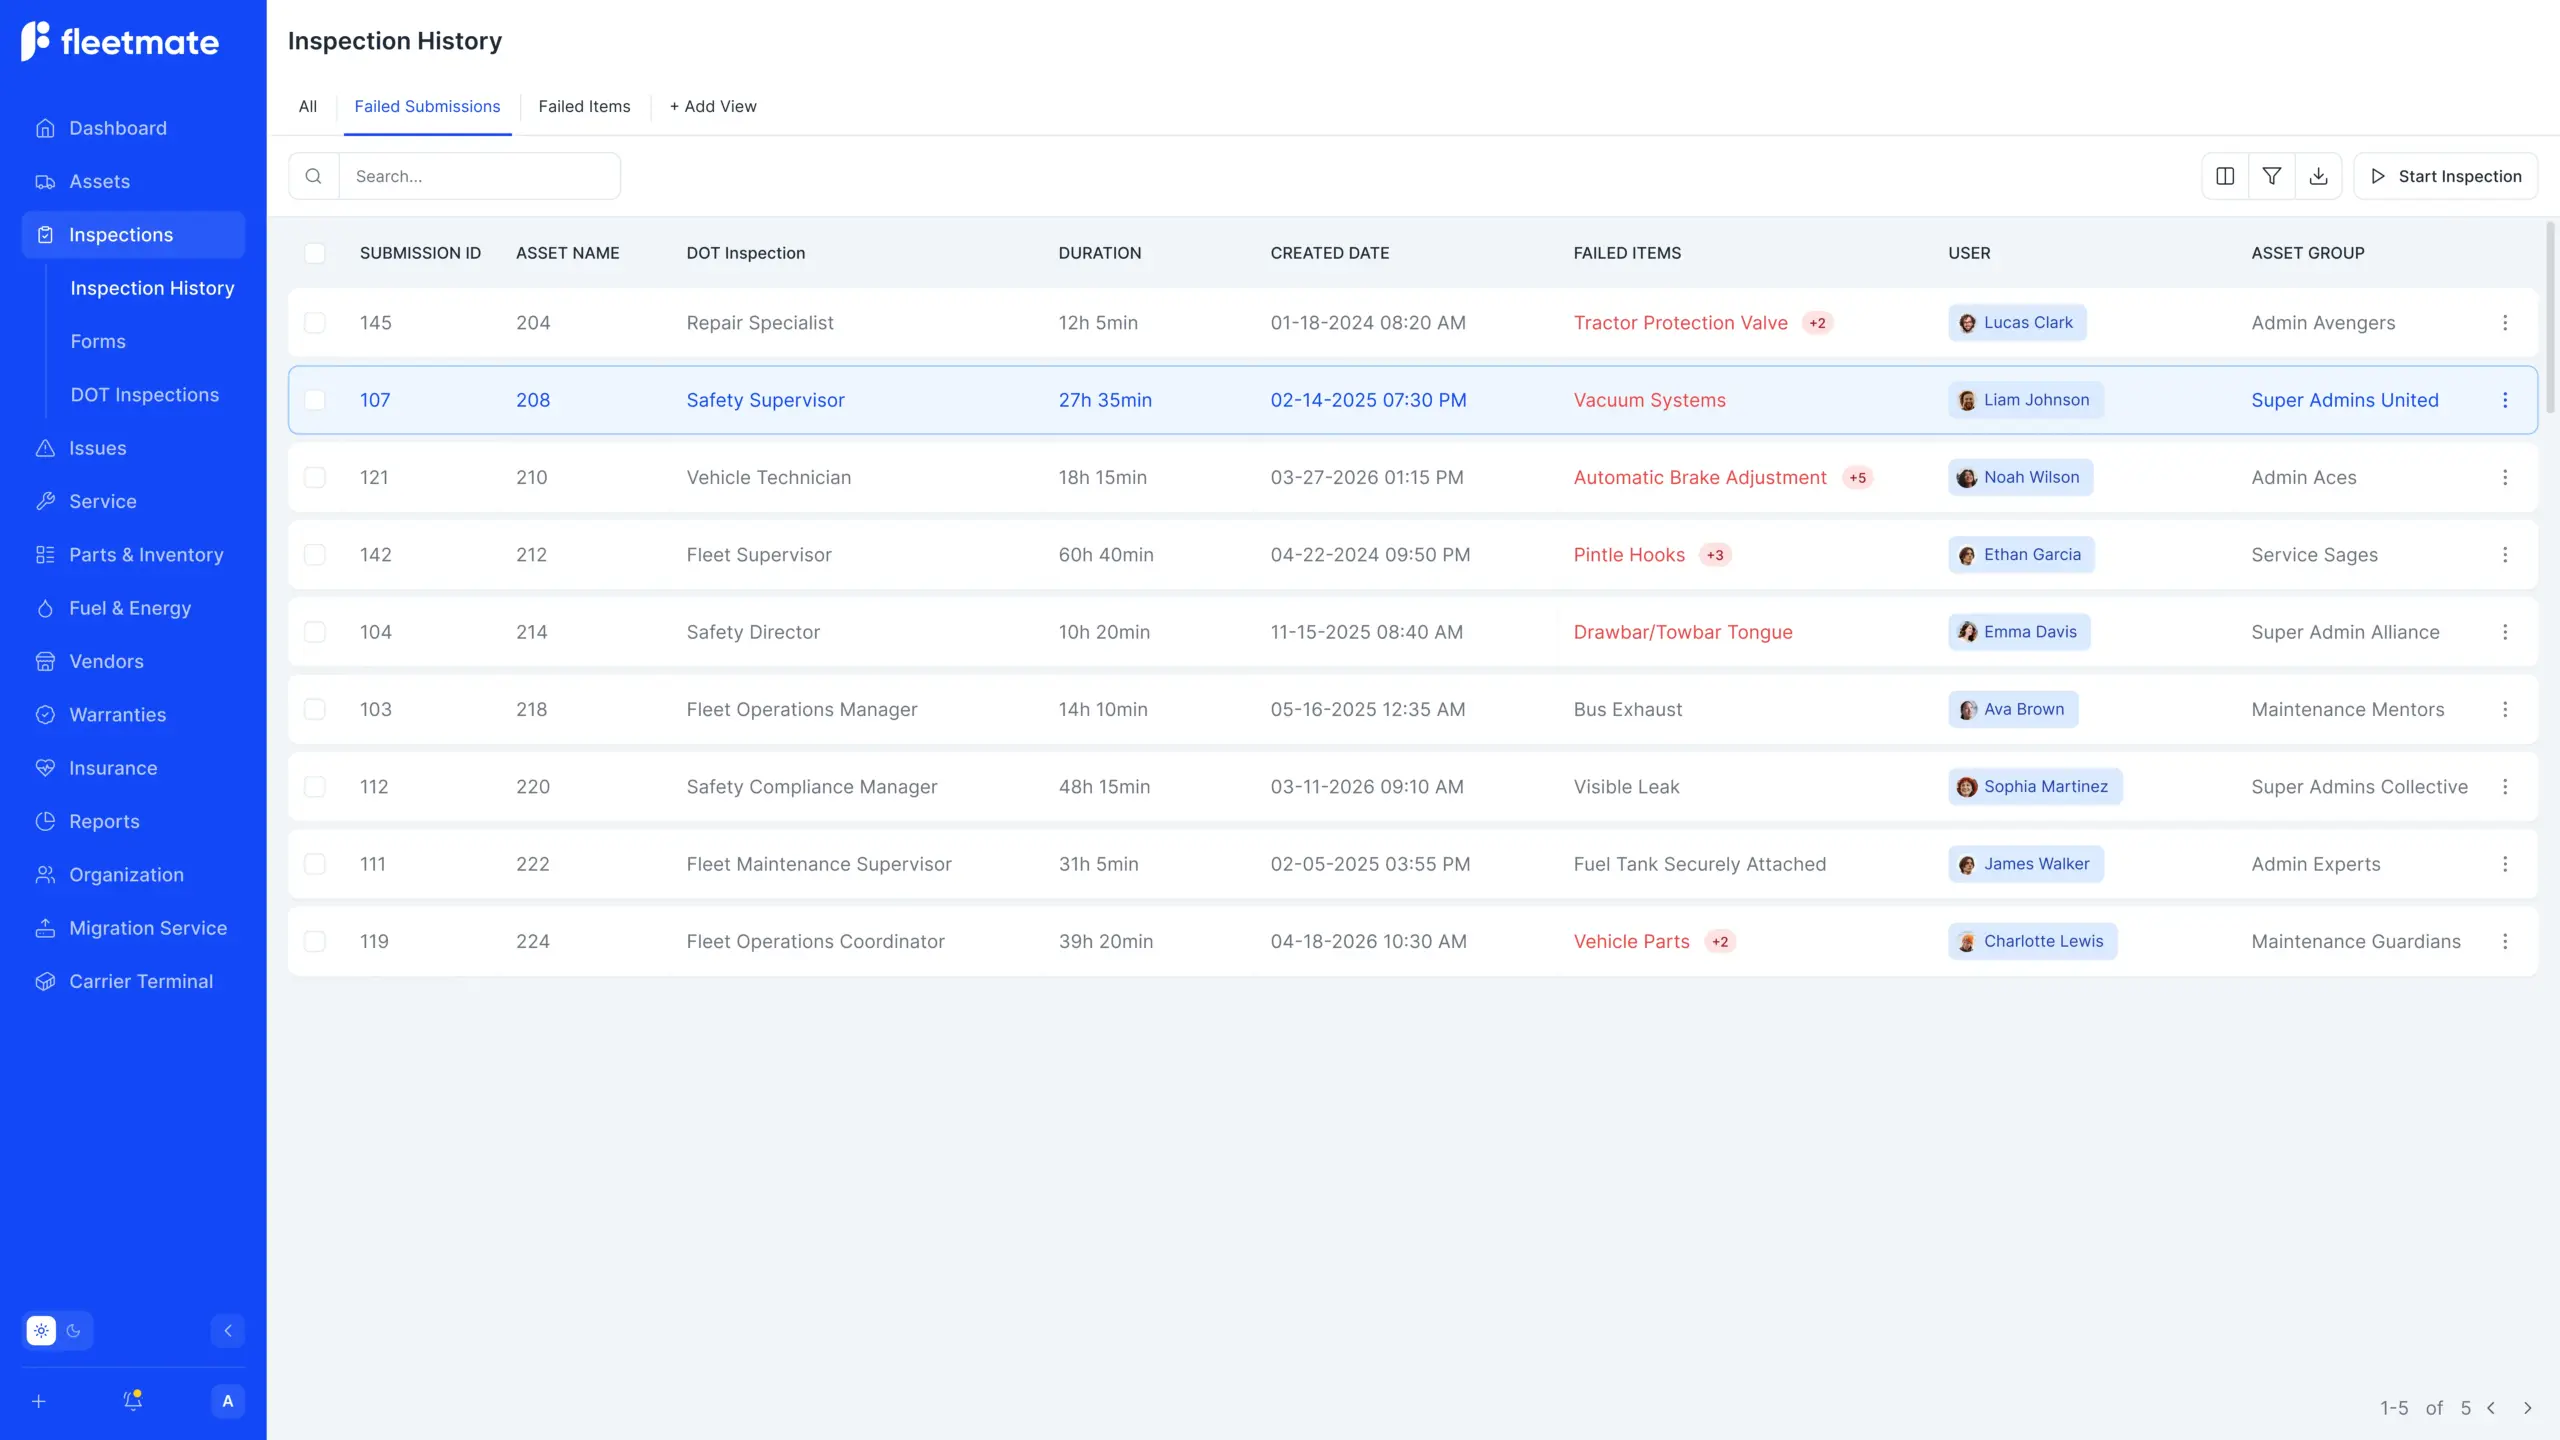Click the download export icon
Image resolution: width=2560 pixels, height=1440 pixels.
tap(2318, 176)
